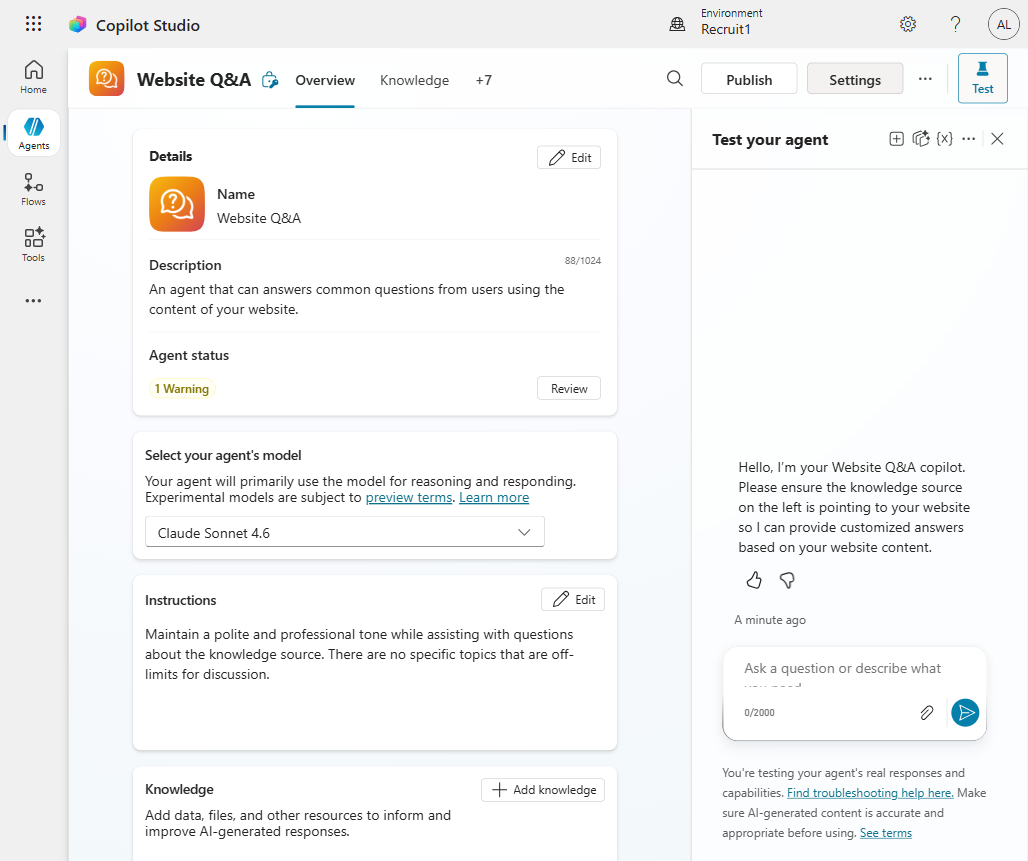Open test panel more options ellipsis
The height and width of the screenshot is (861, 1028).
coord(968,139)
